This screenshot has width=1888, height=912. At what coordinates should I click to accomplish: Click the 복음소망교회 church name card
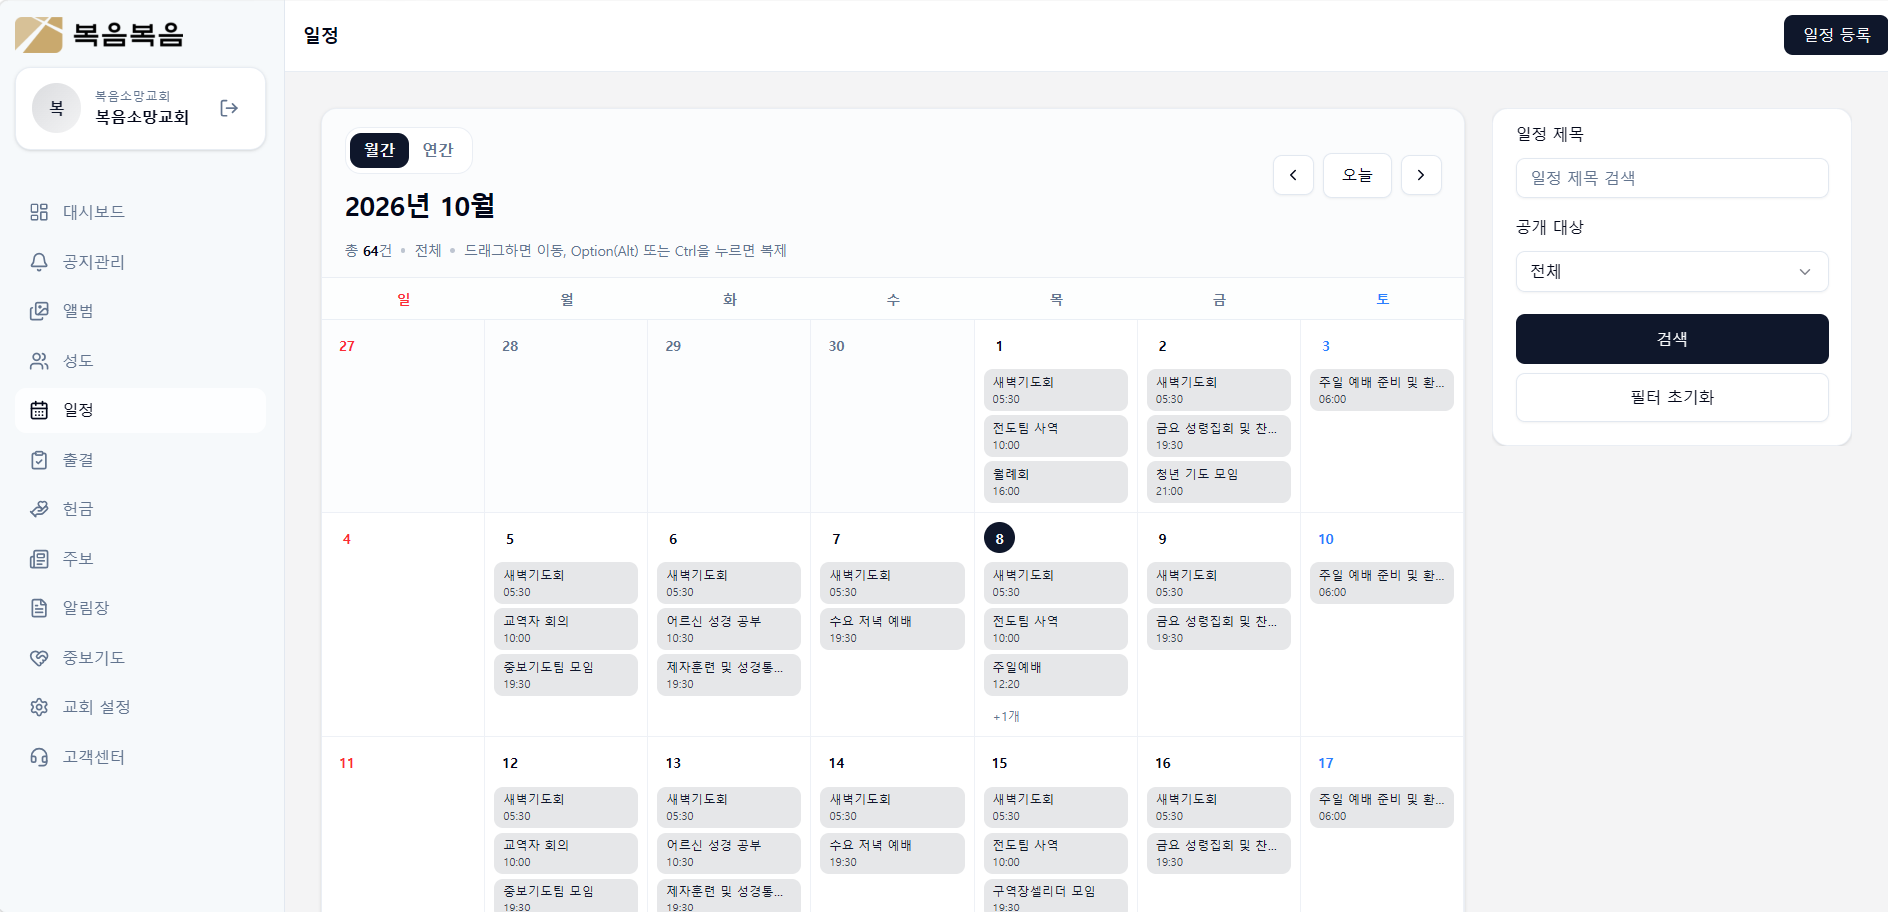coord(140,108)
